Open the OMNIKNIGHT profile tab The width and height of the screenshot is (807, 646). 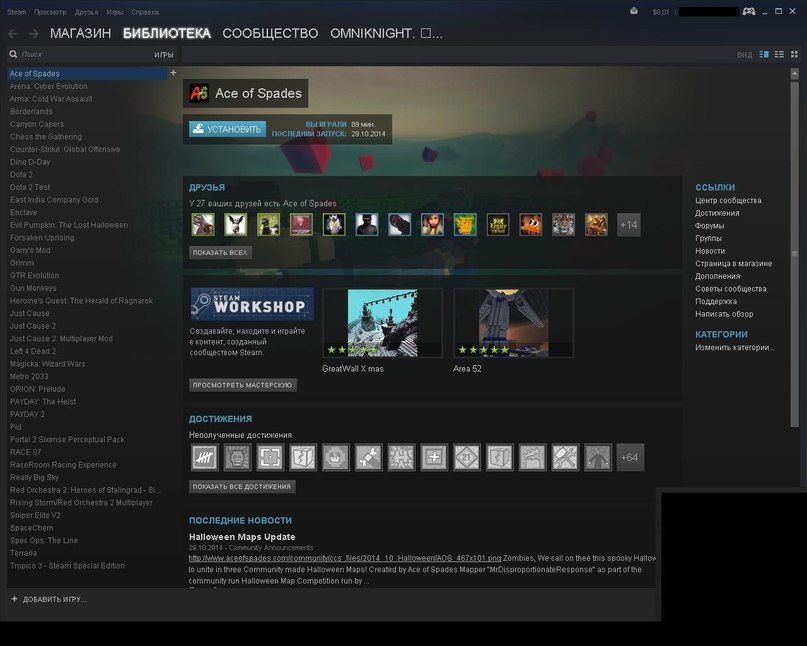point(387,33)
